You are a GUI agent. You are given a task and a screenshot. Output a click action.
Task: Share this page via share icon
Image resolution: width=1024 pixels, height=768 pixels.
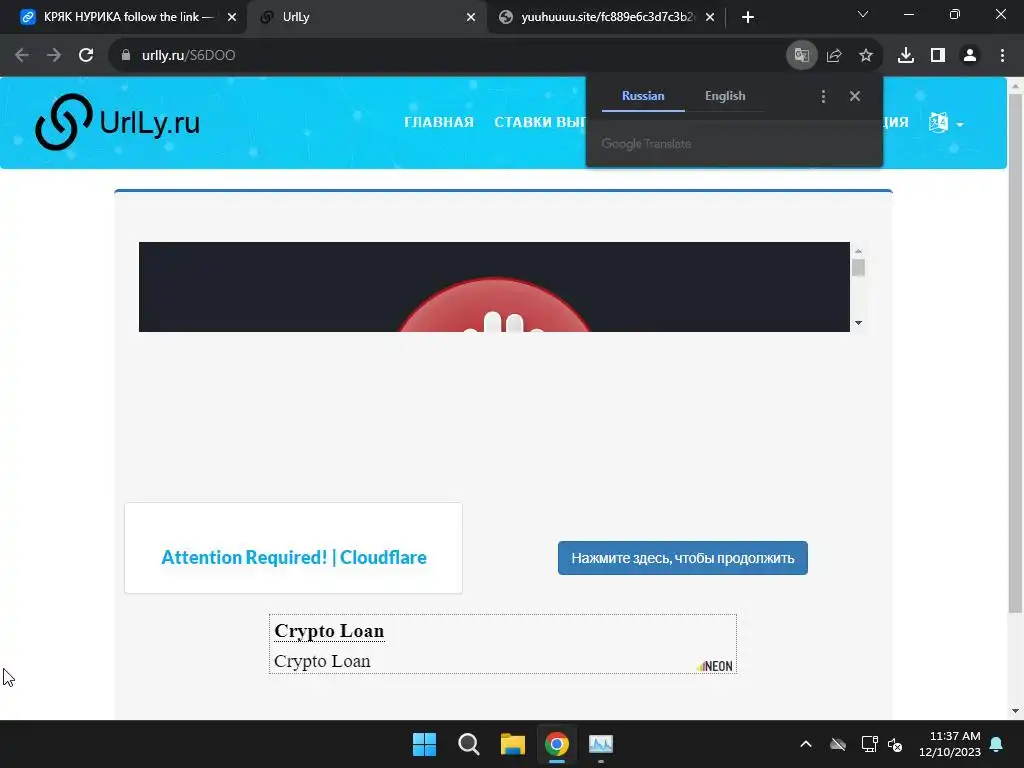[x=834, y=56]
